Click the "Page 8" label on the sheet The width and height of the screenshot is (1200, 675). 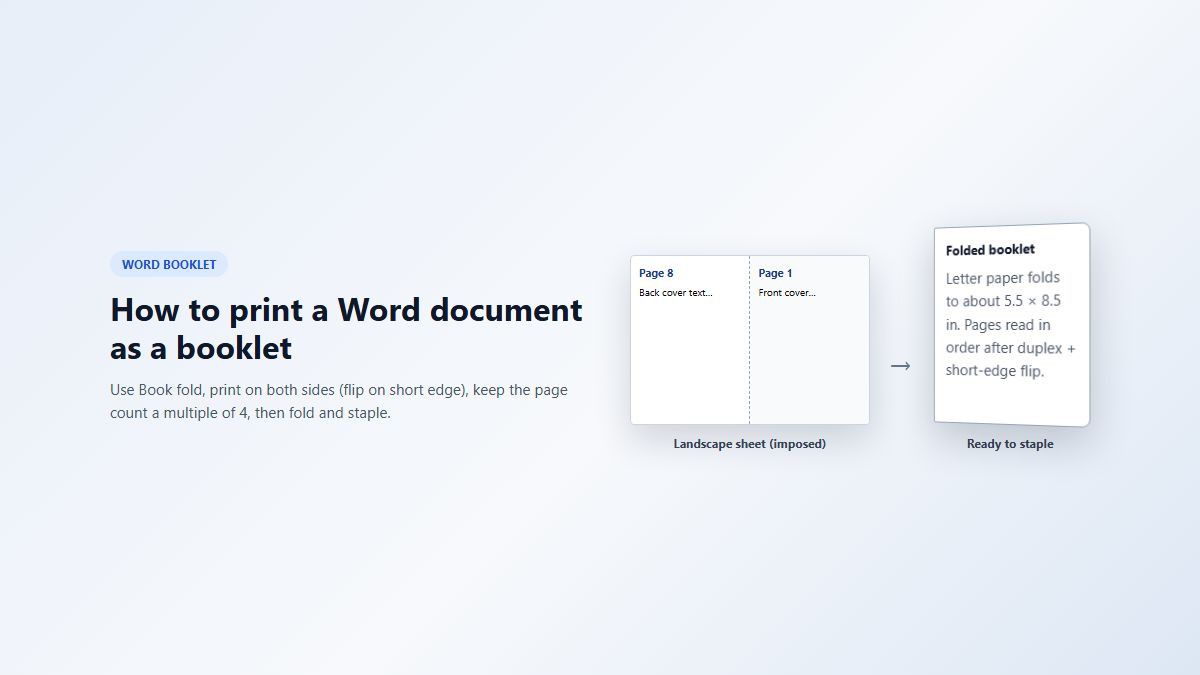(x=656, y=273)
